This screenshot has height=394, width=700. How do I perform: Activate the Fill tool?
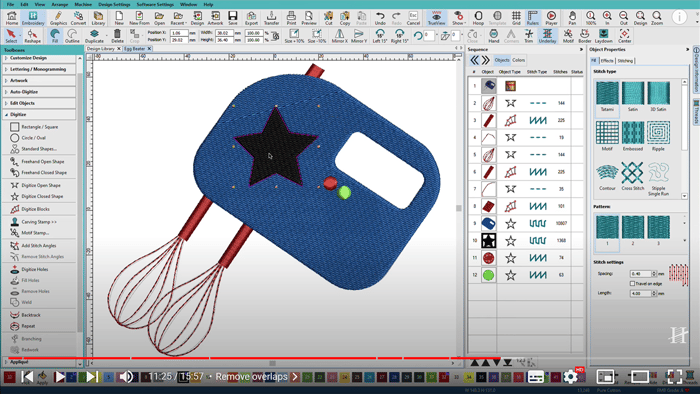click(x=55, y=36)
